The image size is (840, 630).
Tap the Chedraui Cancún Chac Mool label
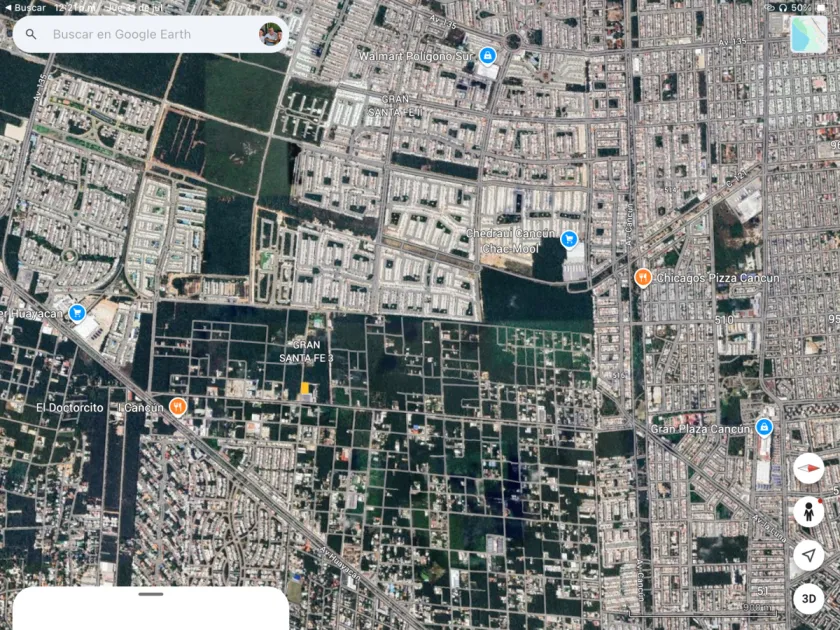(510, 241)
